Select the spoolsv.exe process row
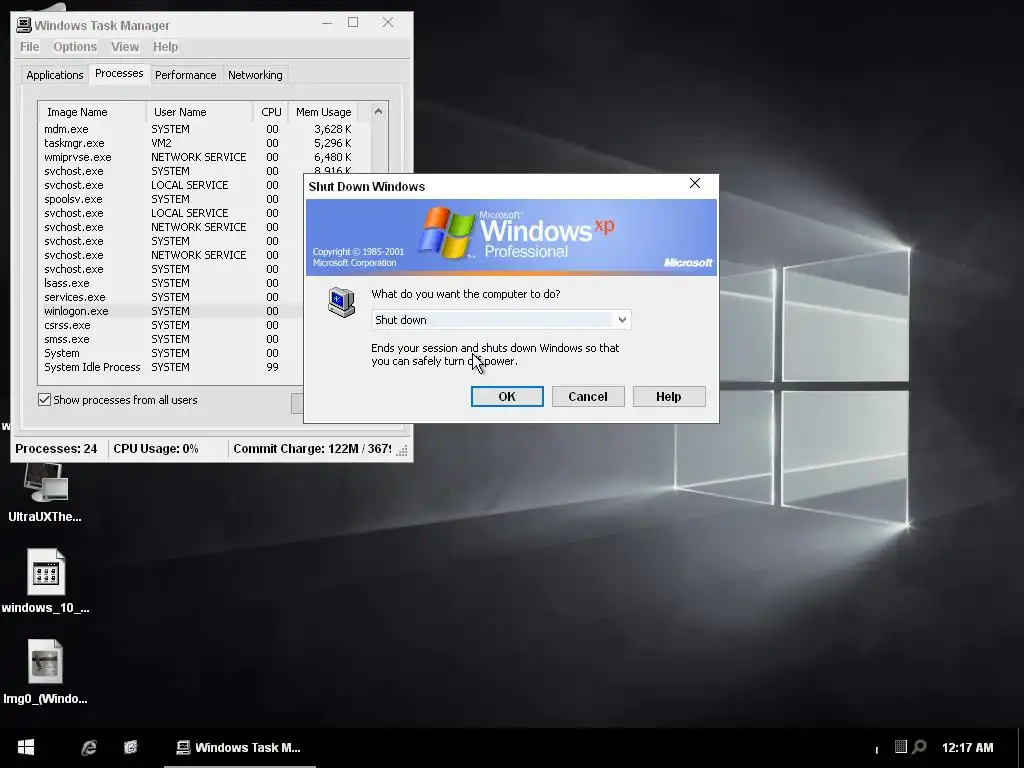 171,199
